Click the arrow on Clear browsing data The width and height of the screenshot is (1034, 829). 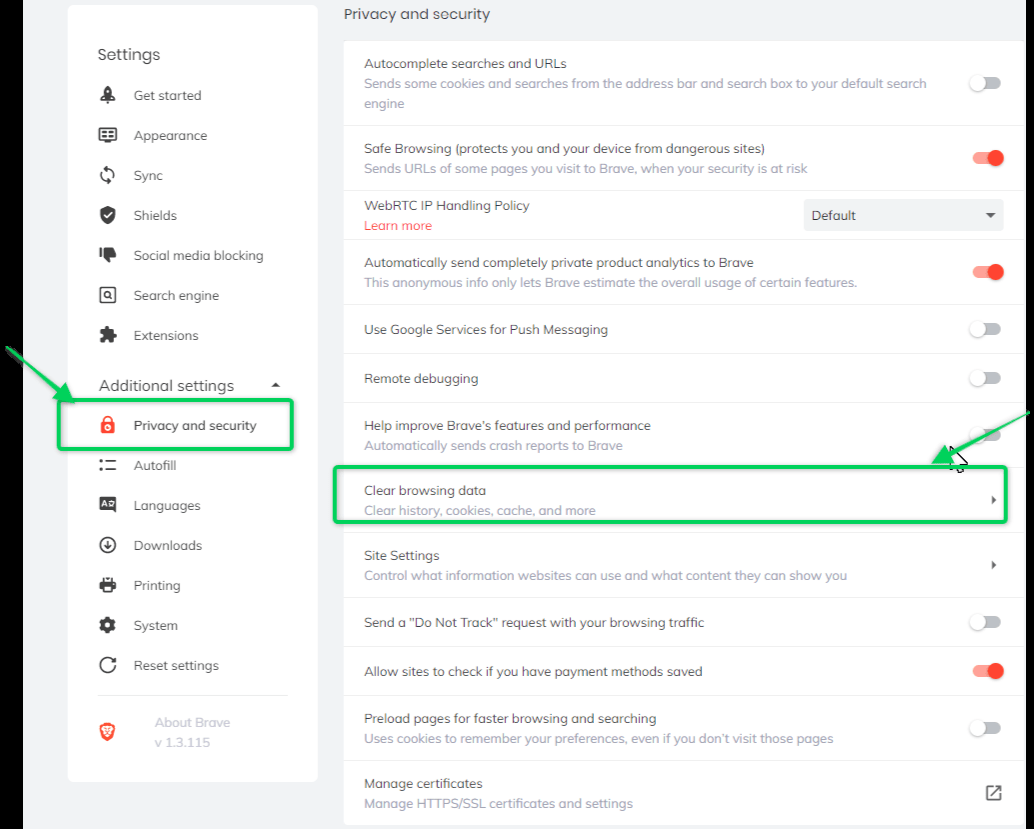(993, 500)
